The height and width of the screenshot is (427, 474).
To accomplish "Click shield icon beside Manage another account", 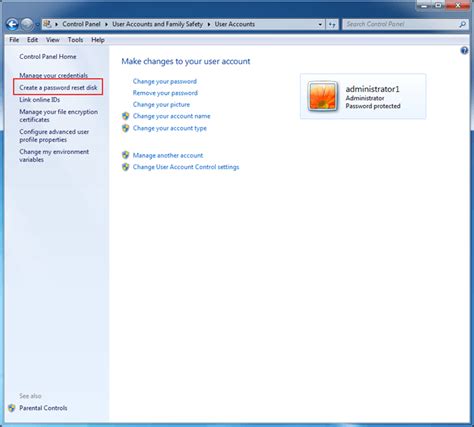I will (x=126, y=155).
